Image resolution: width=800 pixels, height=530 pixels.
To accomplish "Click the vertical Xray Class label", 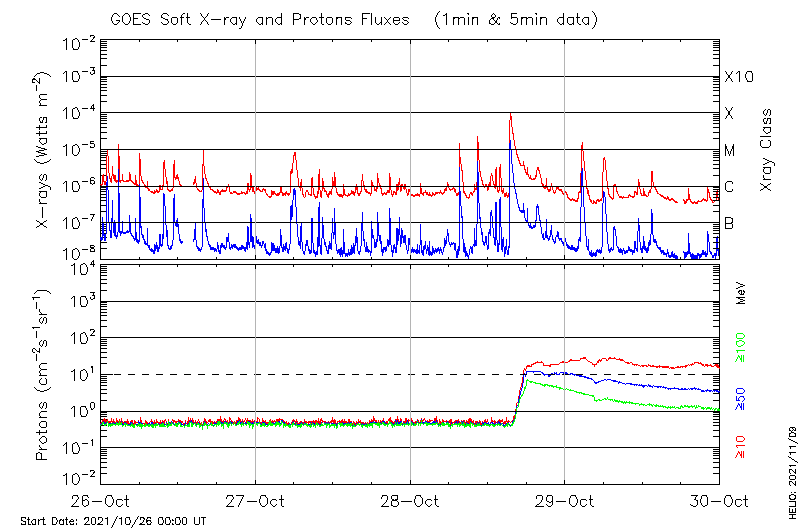I will coord(767,150).
